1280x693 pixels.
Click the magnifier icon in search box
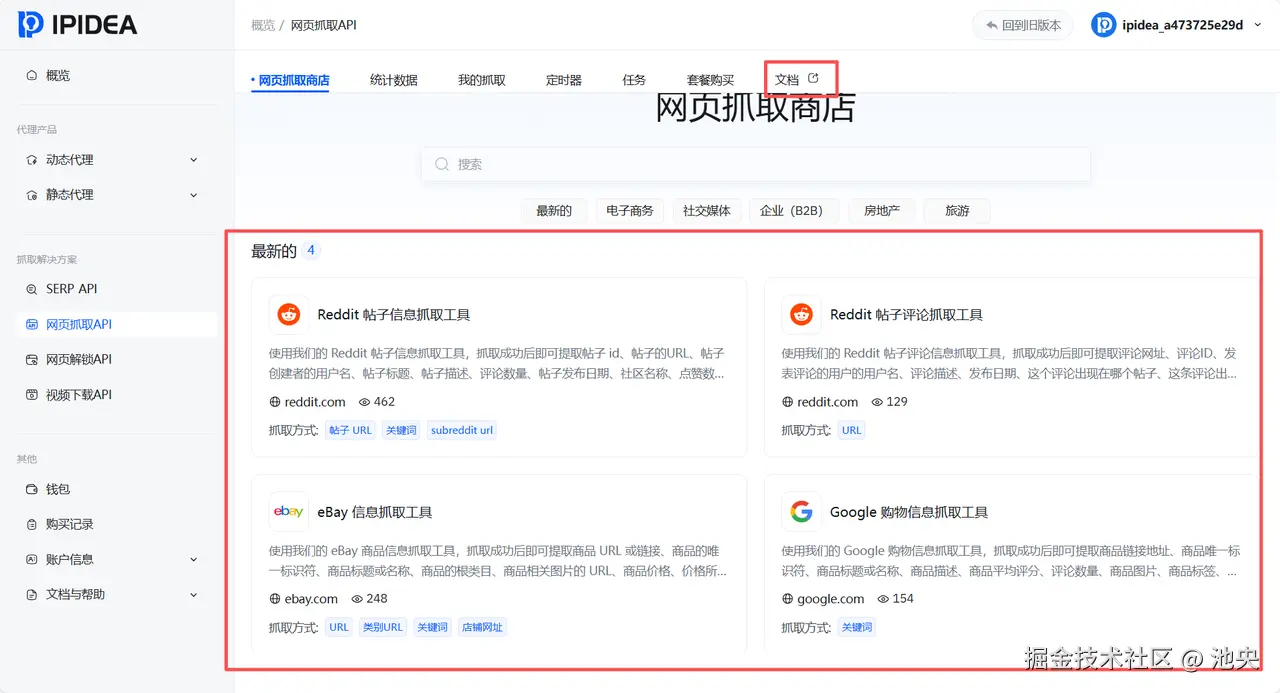(442, 164)
